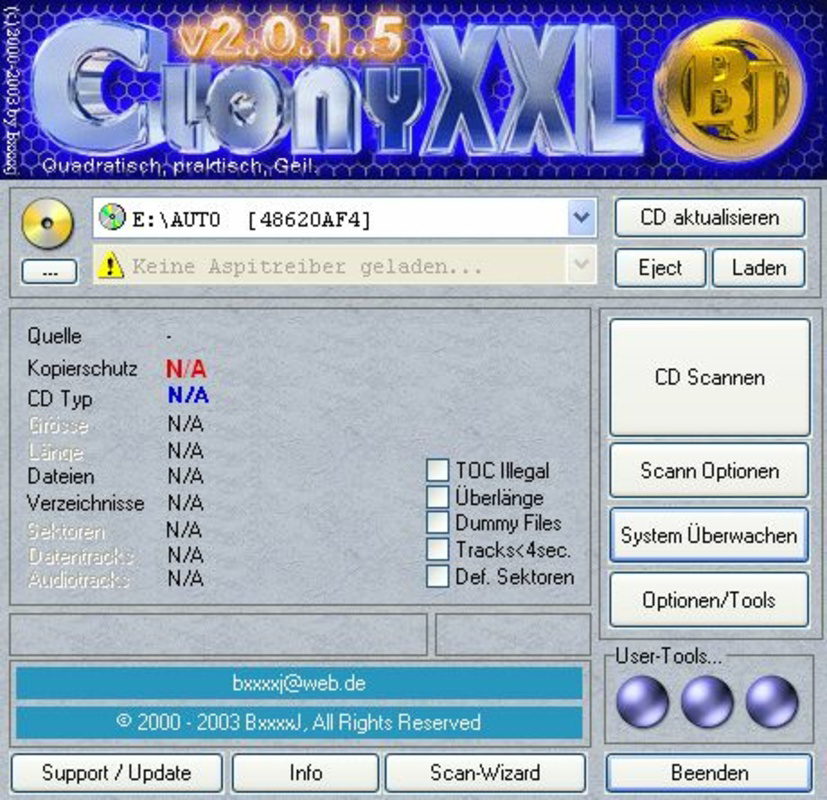The height and width of the screenshot is (800, 827).
Task: Enable the TOC Illegal checkbox
Action: click(x=437, y=470)
